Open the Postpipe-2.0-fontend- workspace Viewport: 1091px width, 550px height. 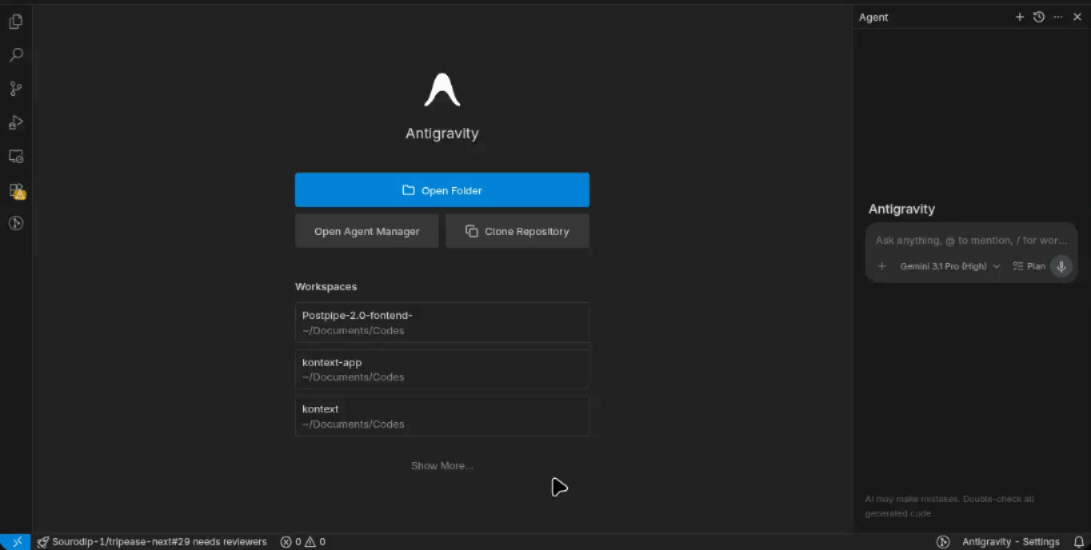442,322
